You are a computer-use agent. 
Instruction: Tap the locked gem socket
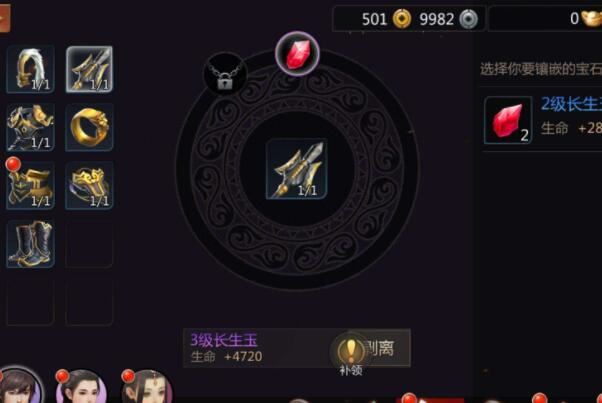[x=225, y=74]
